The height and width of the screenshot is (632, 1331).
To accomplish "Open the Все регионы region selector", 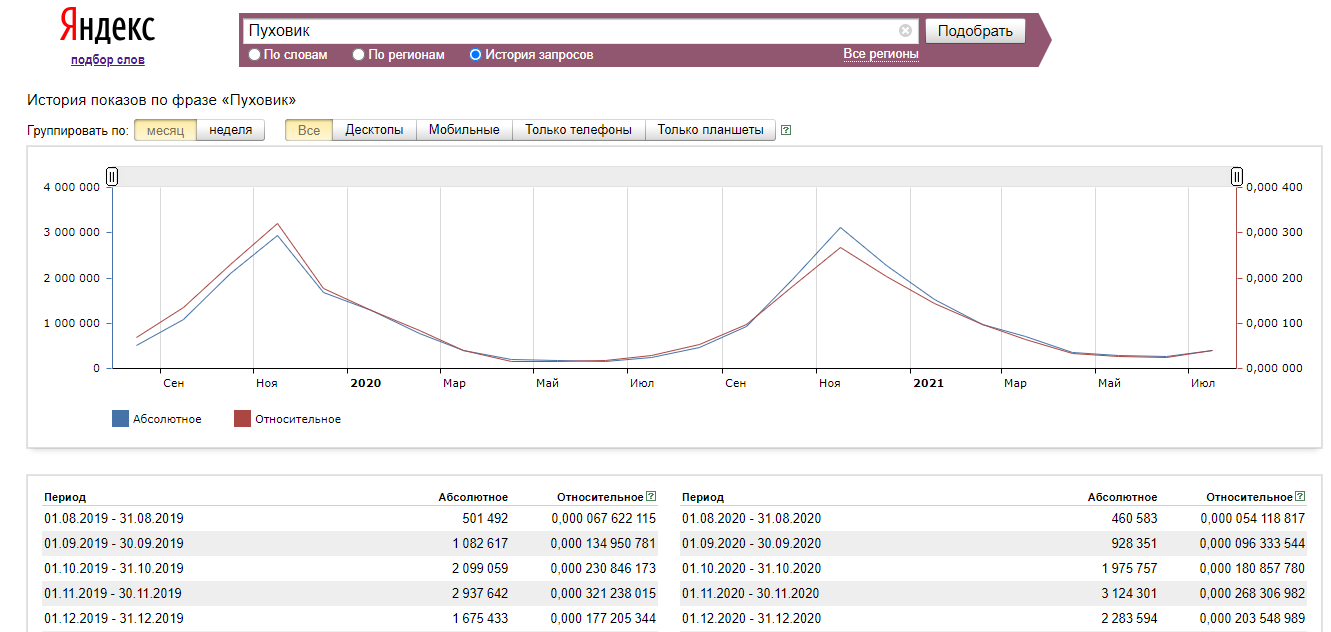I will coord(880,54).
